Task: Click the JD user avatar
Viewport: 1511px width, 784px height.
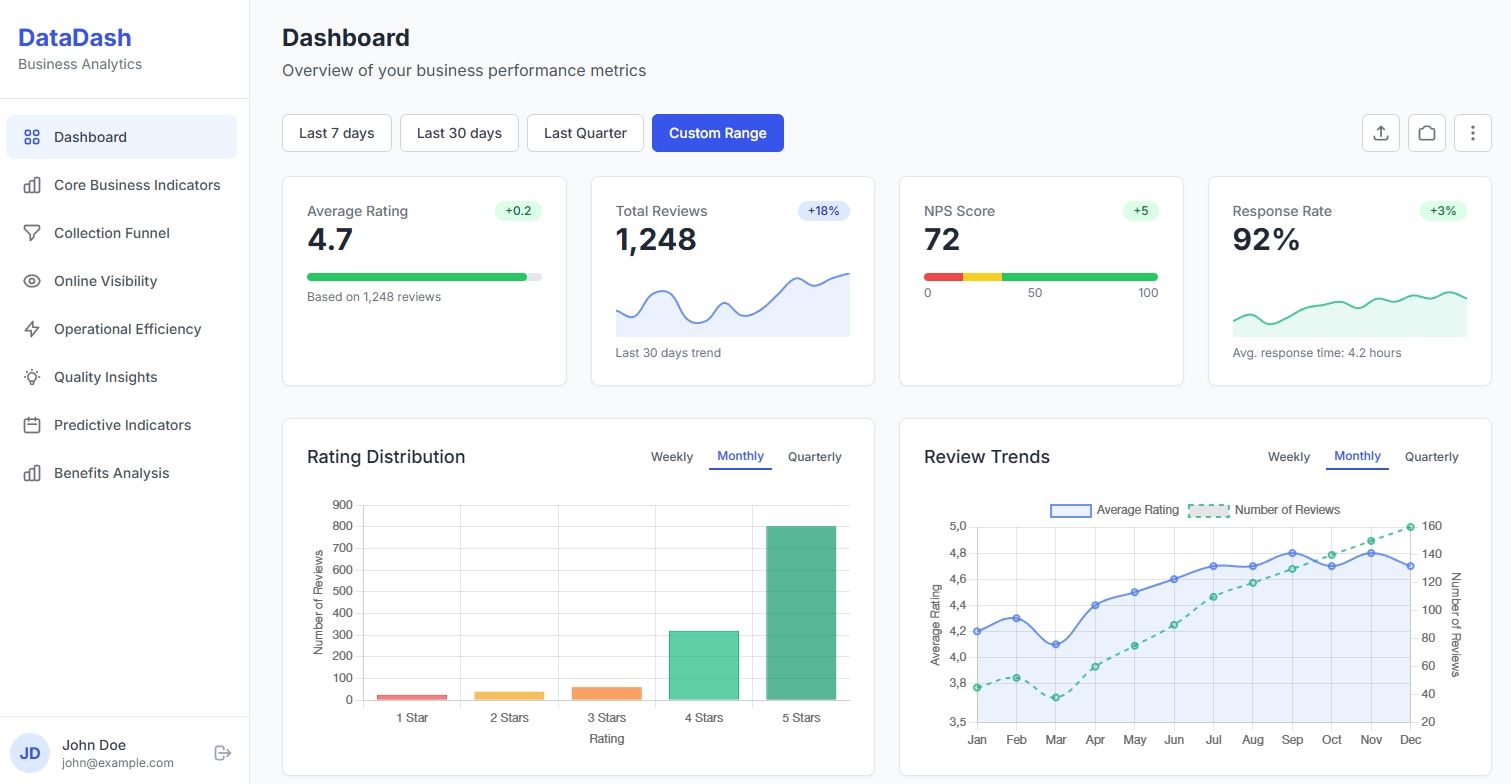Action: 30,753
